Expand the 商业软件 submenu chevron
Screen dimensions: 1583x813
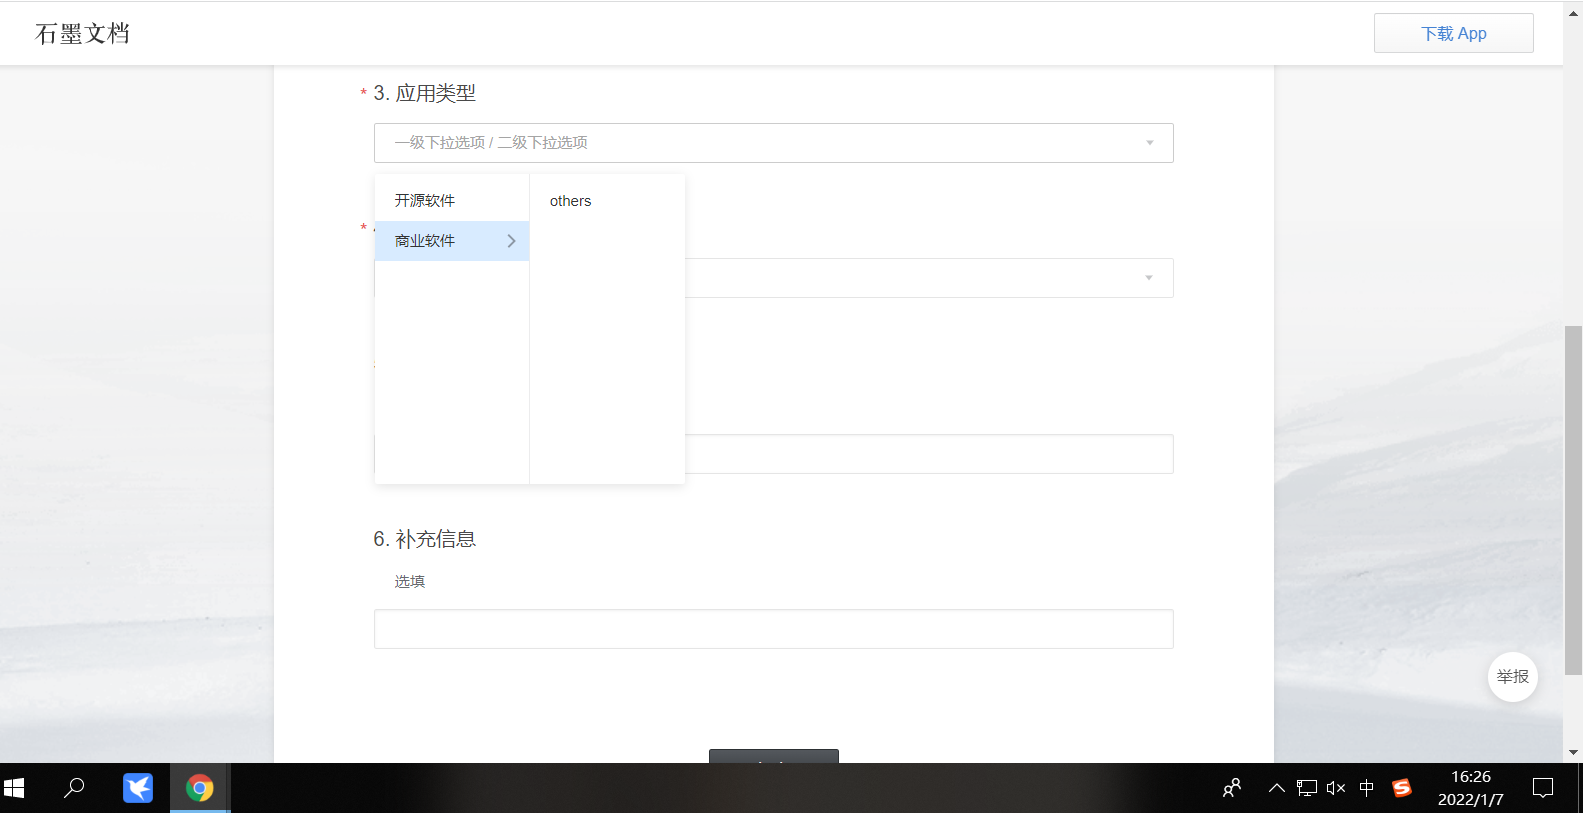click(511, 241)
